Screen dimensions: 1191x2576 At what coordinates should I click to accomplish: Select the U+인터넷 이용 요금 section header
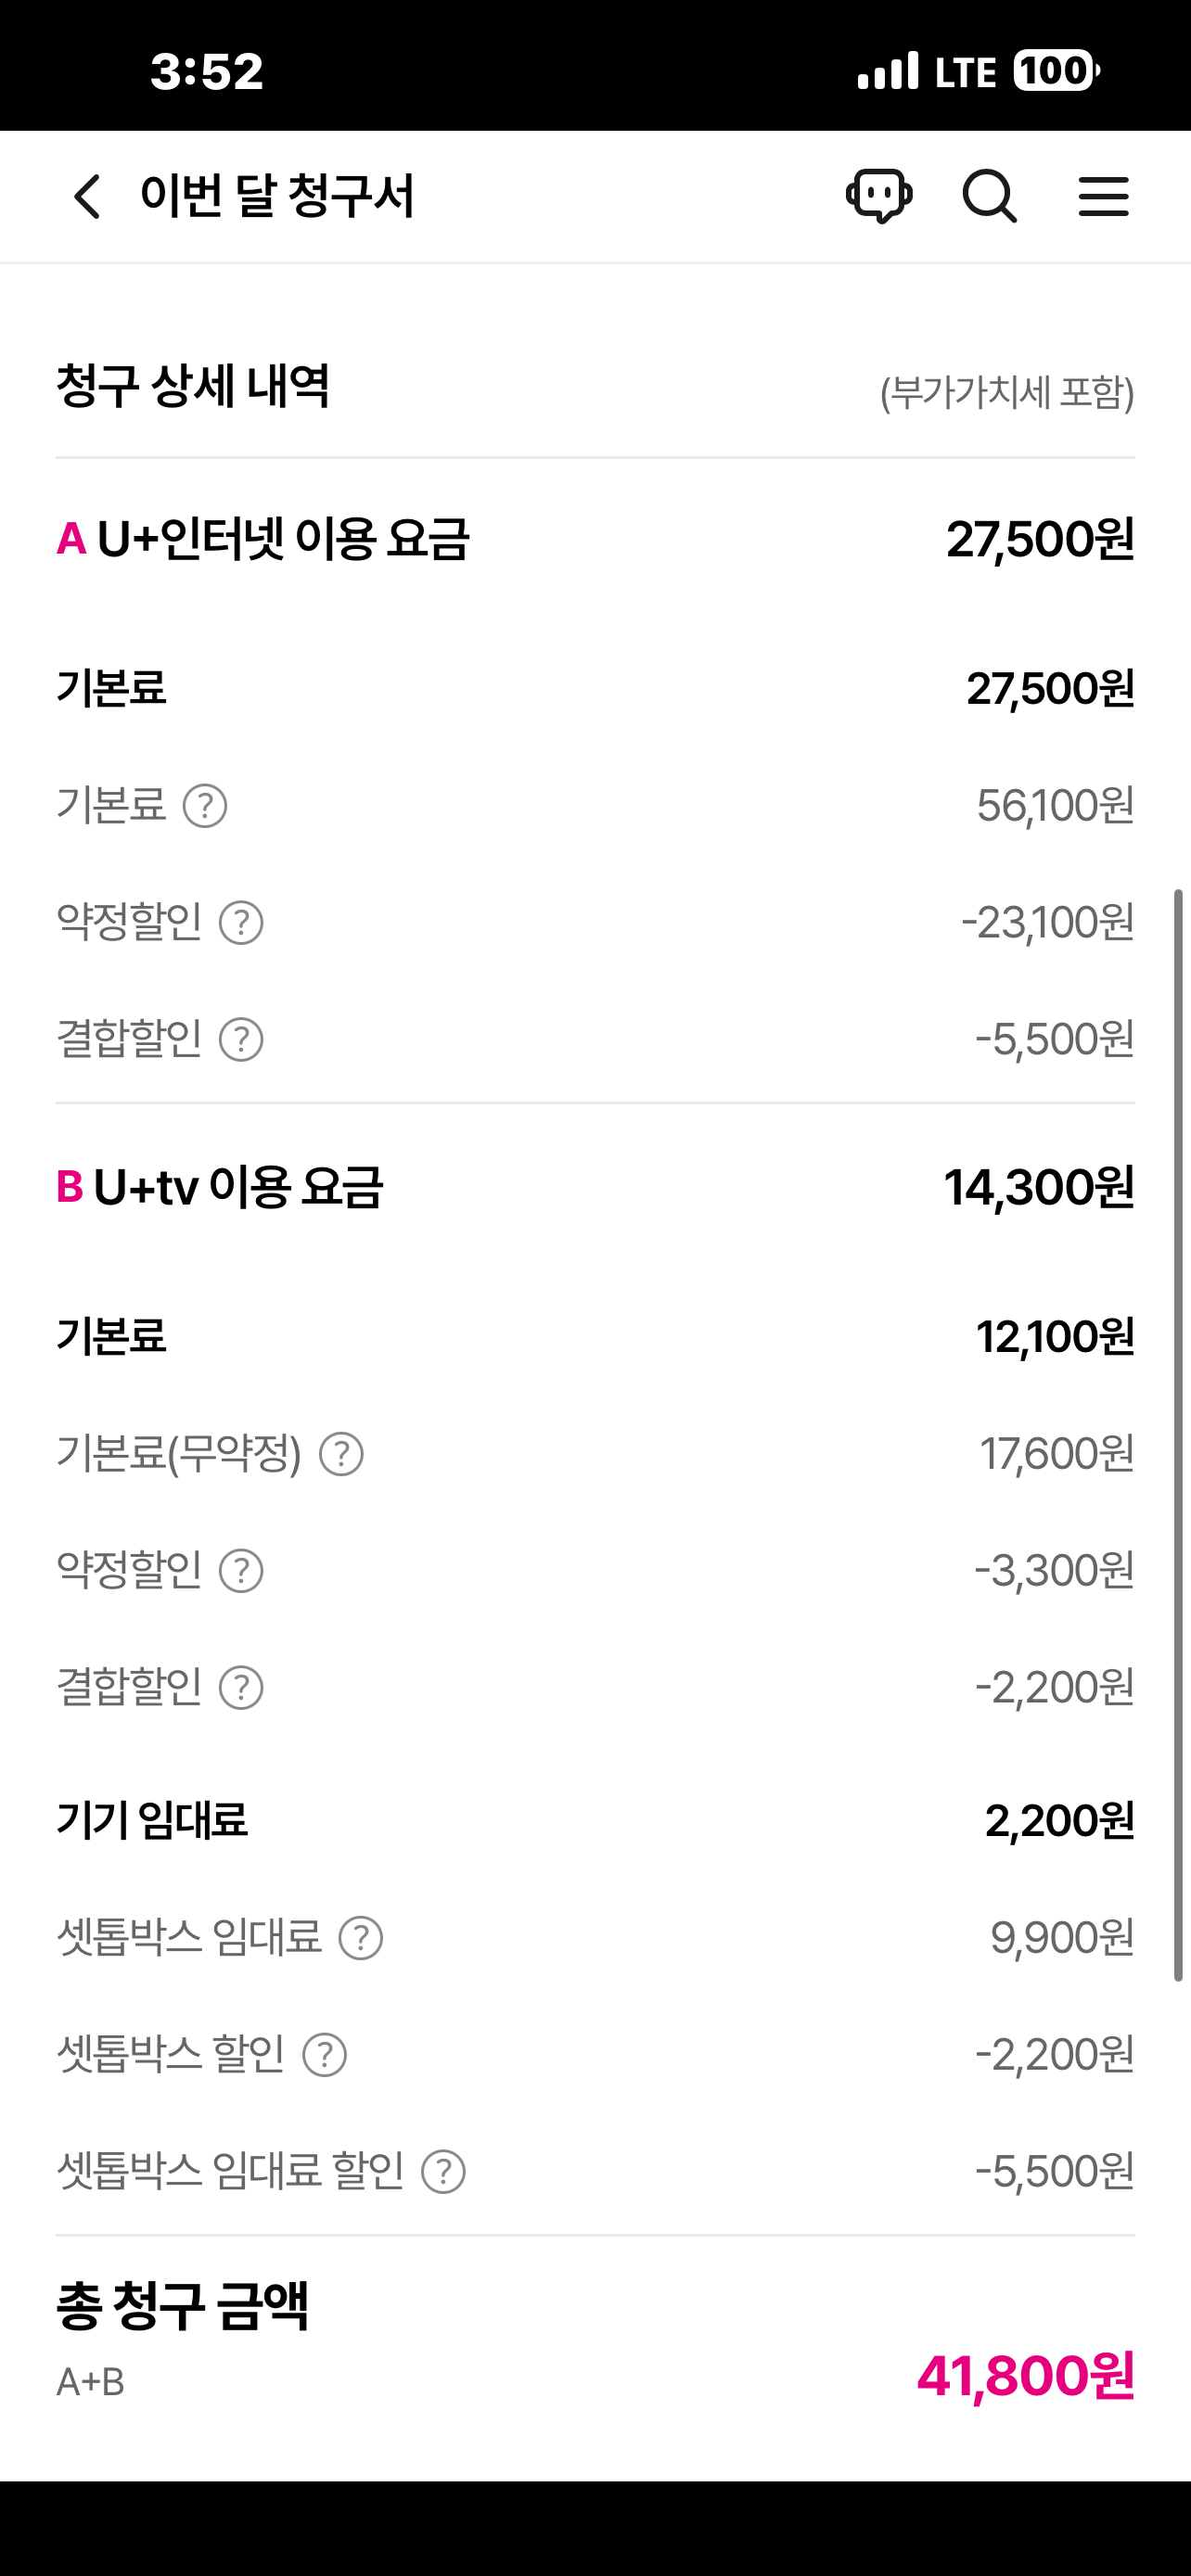pos(283,539)
